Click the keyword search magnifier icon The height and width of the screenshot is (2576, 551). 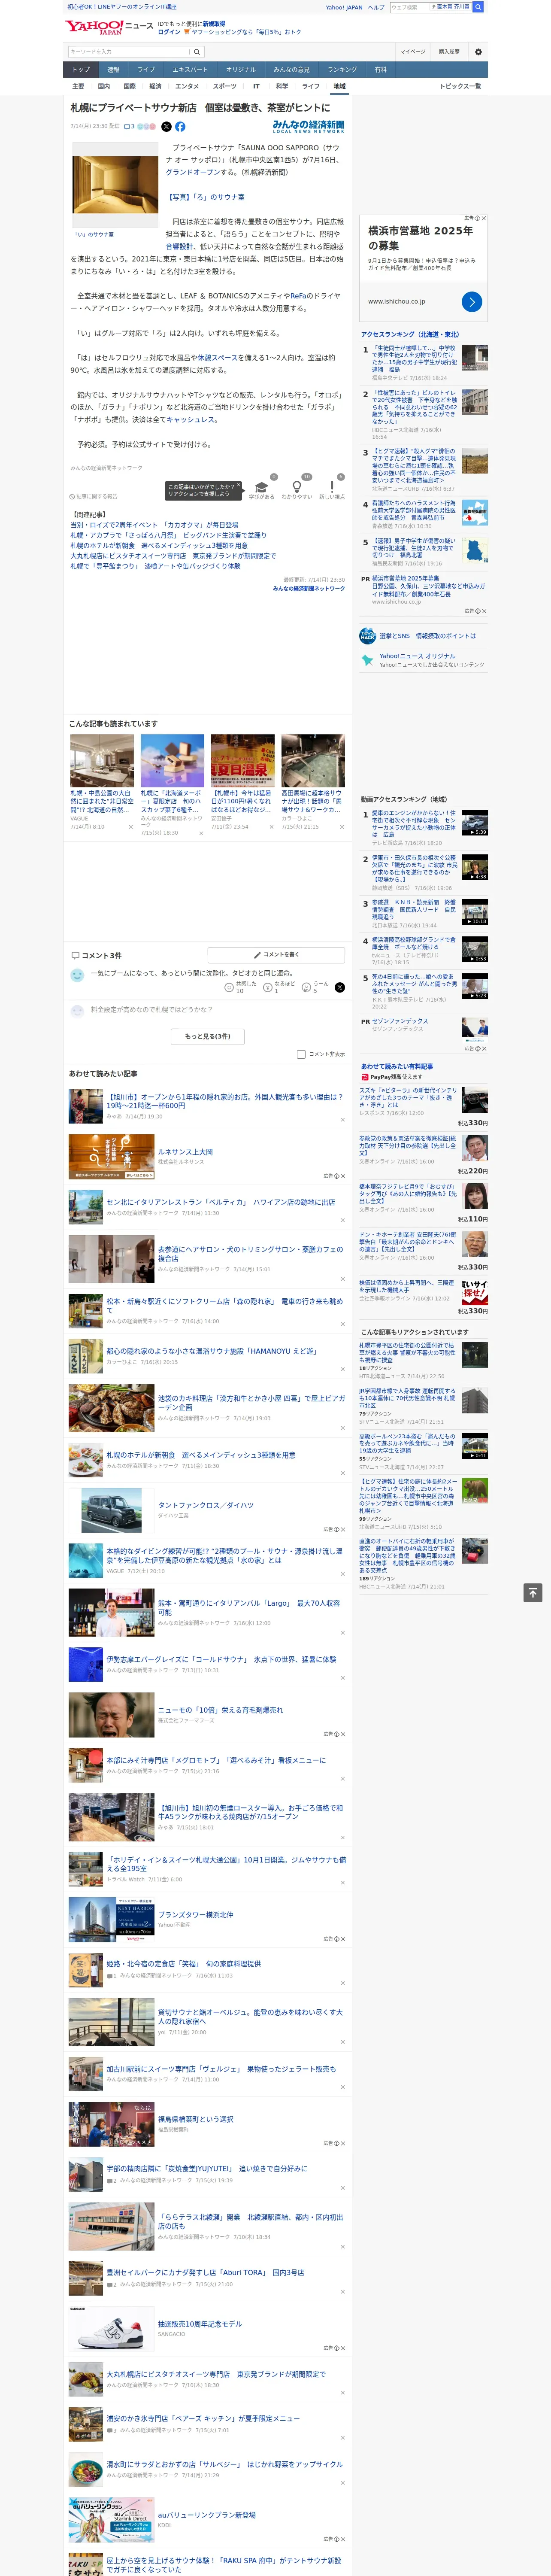[x=196, y=52]
